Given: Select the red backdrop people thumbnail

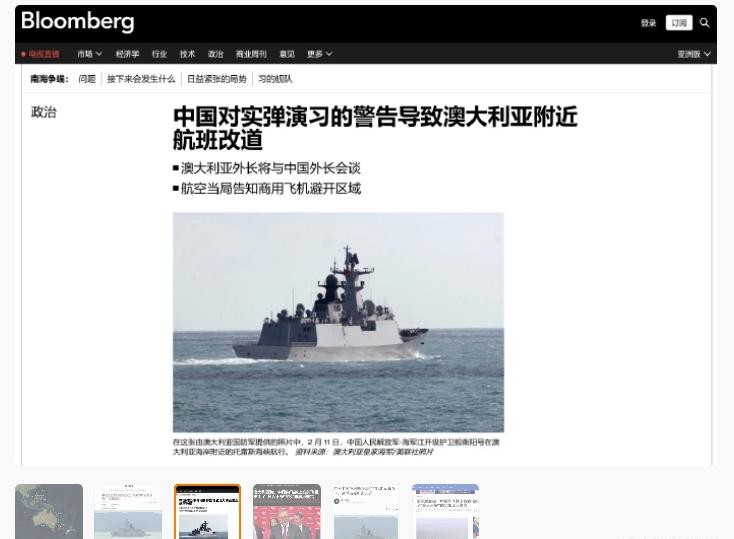Looking at the screenshot, I should click(x=287, y=511).
